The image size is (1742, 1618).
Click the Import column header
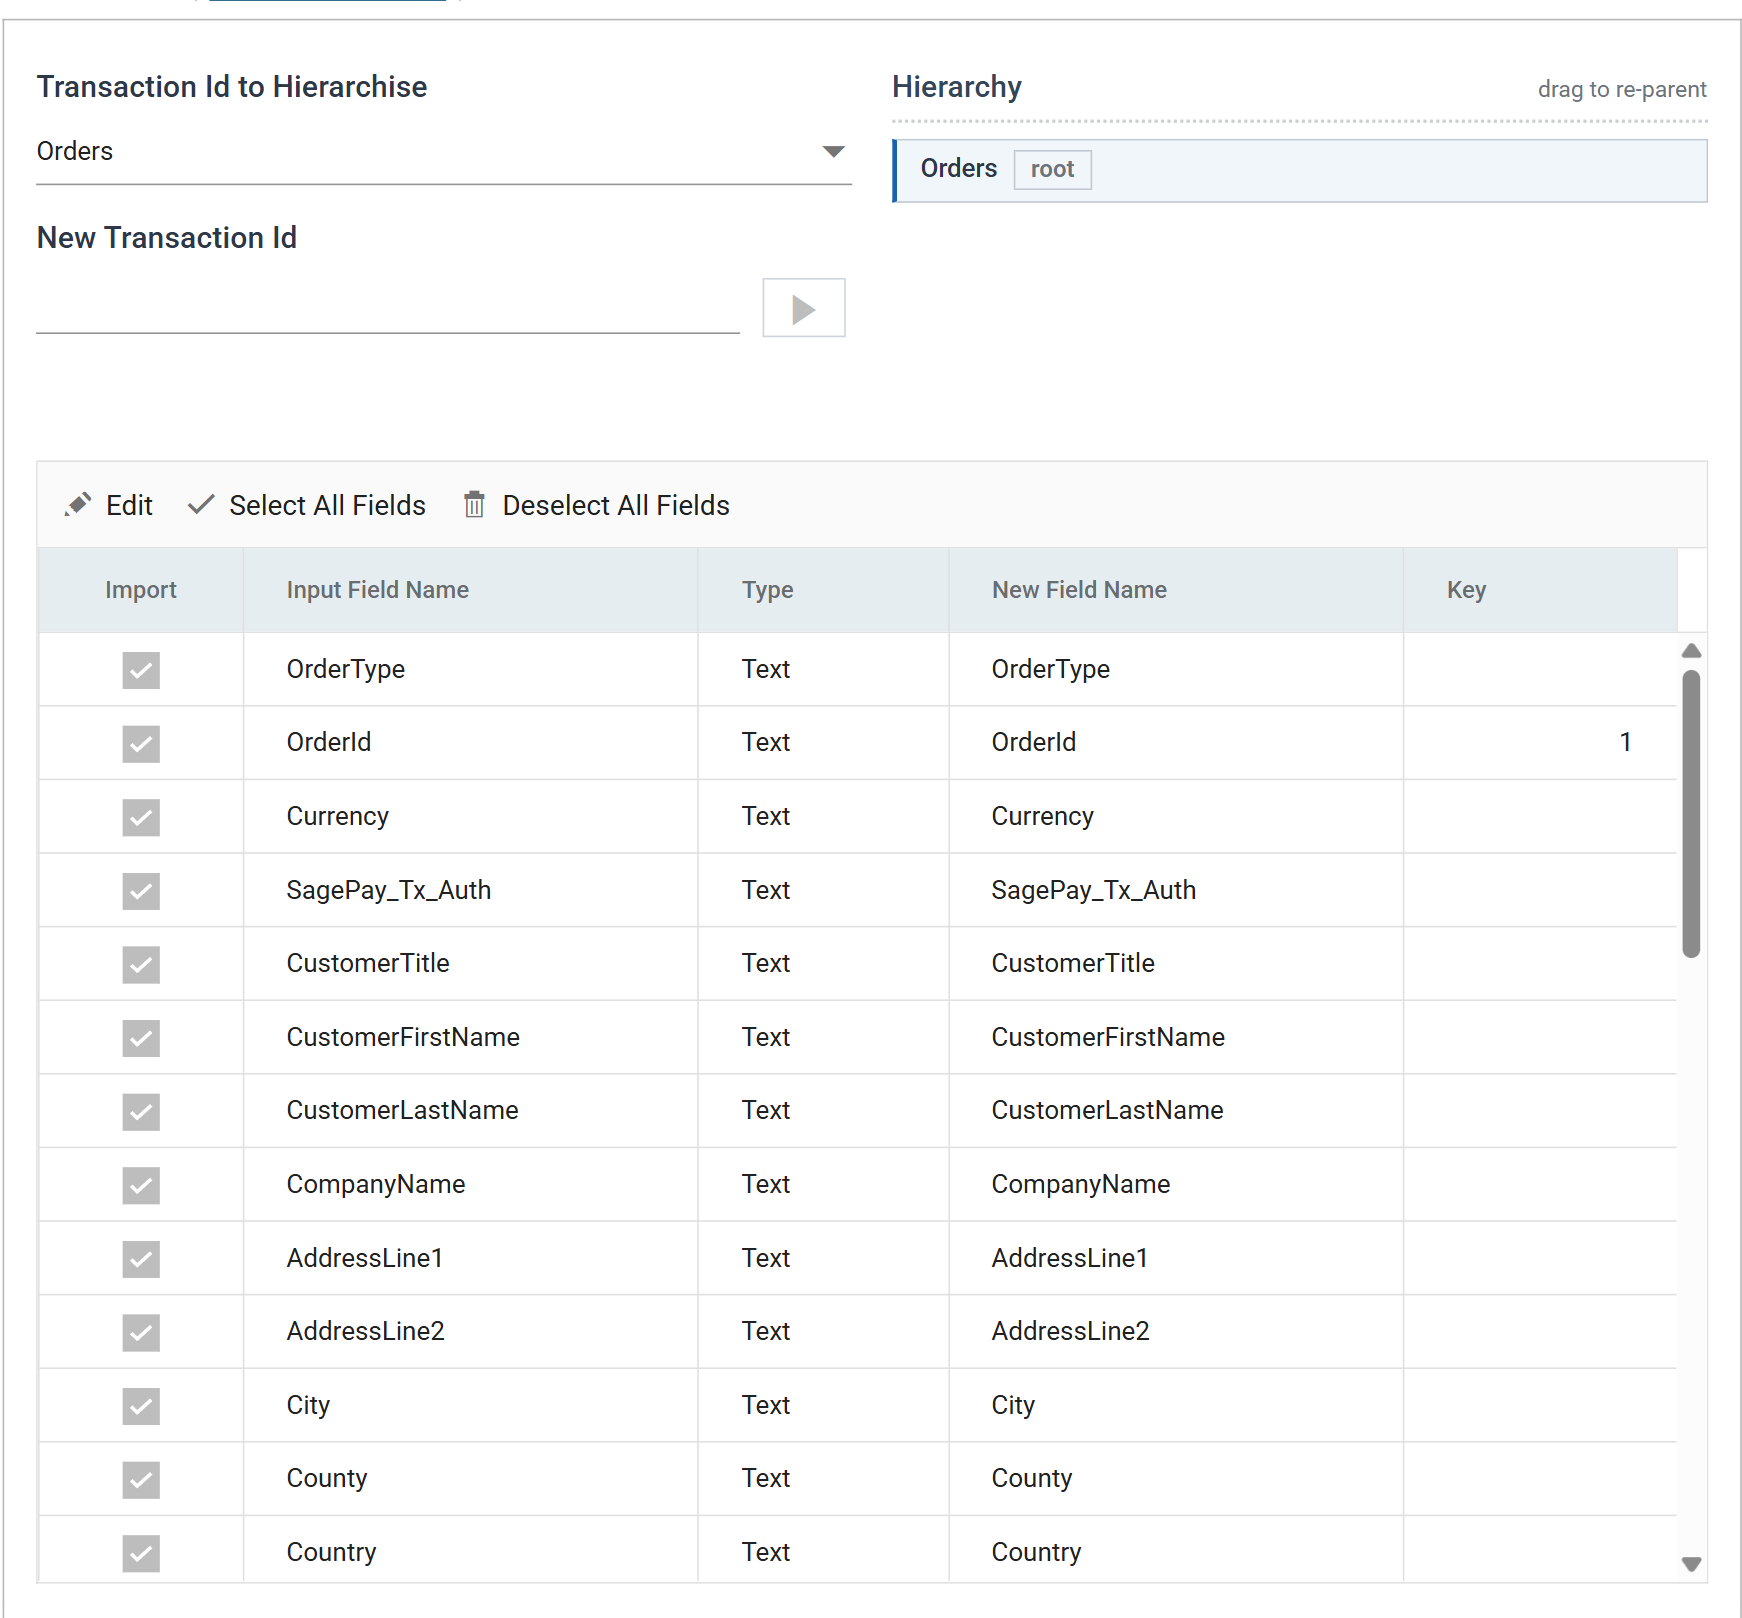click(x=141, y=590)
